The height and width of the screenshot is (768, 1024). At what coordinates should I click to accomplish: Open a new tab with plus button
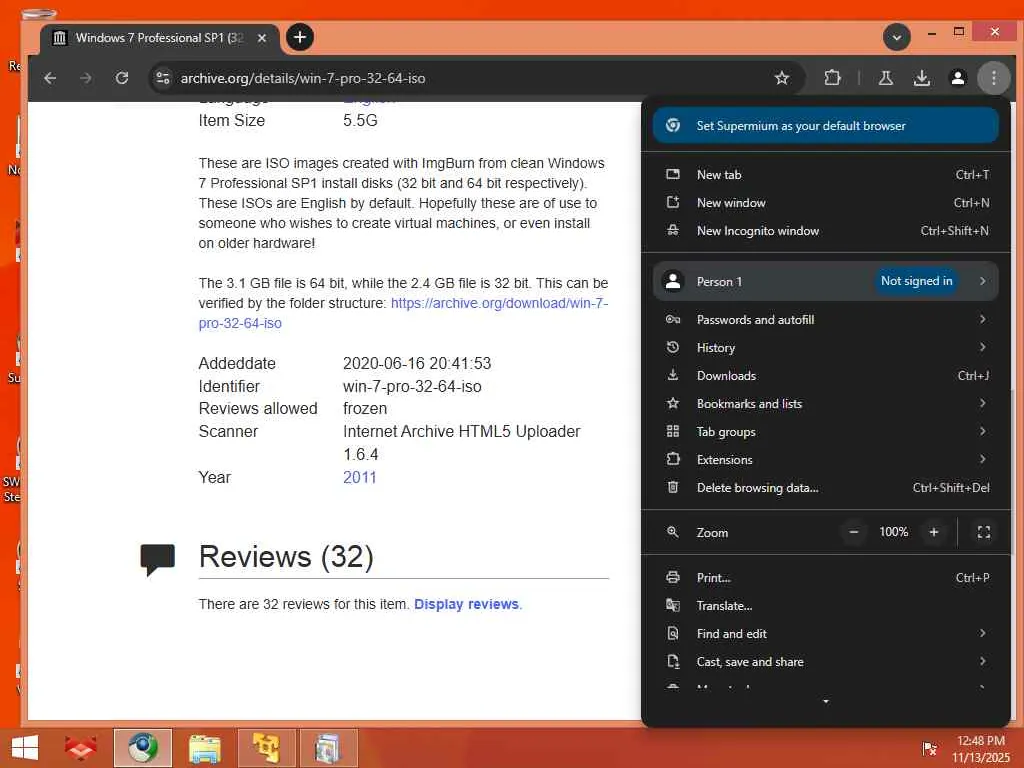pos(300,37)
